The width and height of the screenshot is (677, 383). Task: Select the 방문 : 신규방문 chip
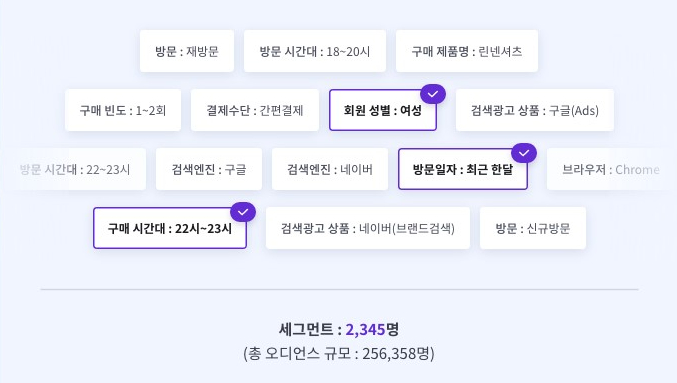click(x=533, y=228)
